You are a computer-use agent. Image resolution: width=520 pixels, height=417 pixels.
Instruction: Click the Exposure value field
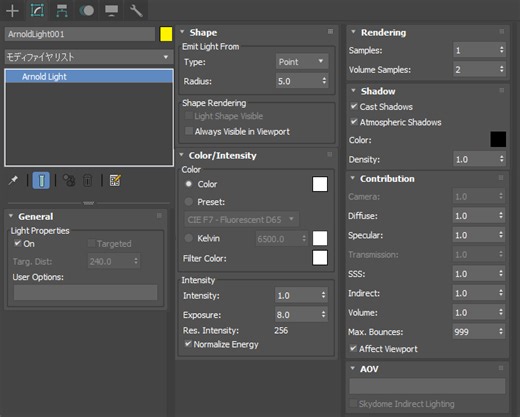[x=297, y=315]
